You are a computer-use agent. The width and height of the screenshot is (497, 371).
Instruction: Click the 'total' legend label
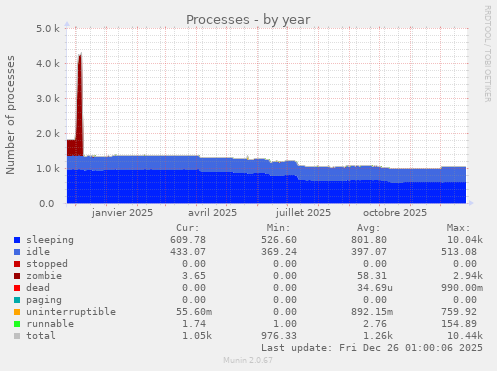(41, 336)
